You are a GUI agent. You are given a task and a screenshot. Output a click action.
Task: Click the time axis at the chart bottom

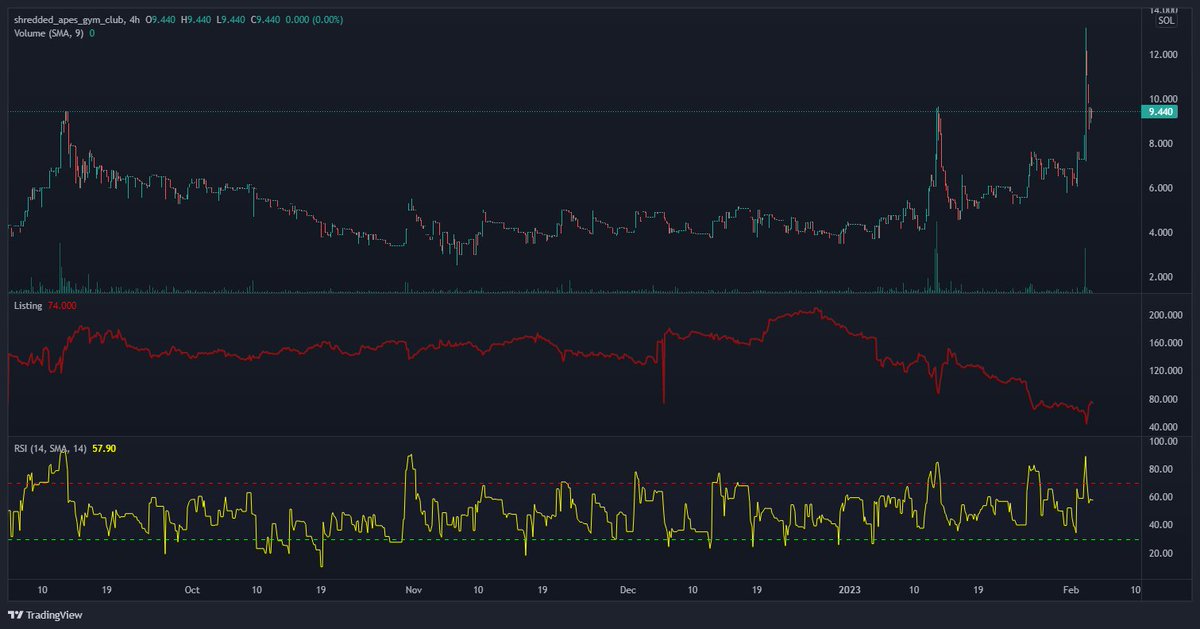(600, 590)
